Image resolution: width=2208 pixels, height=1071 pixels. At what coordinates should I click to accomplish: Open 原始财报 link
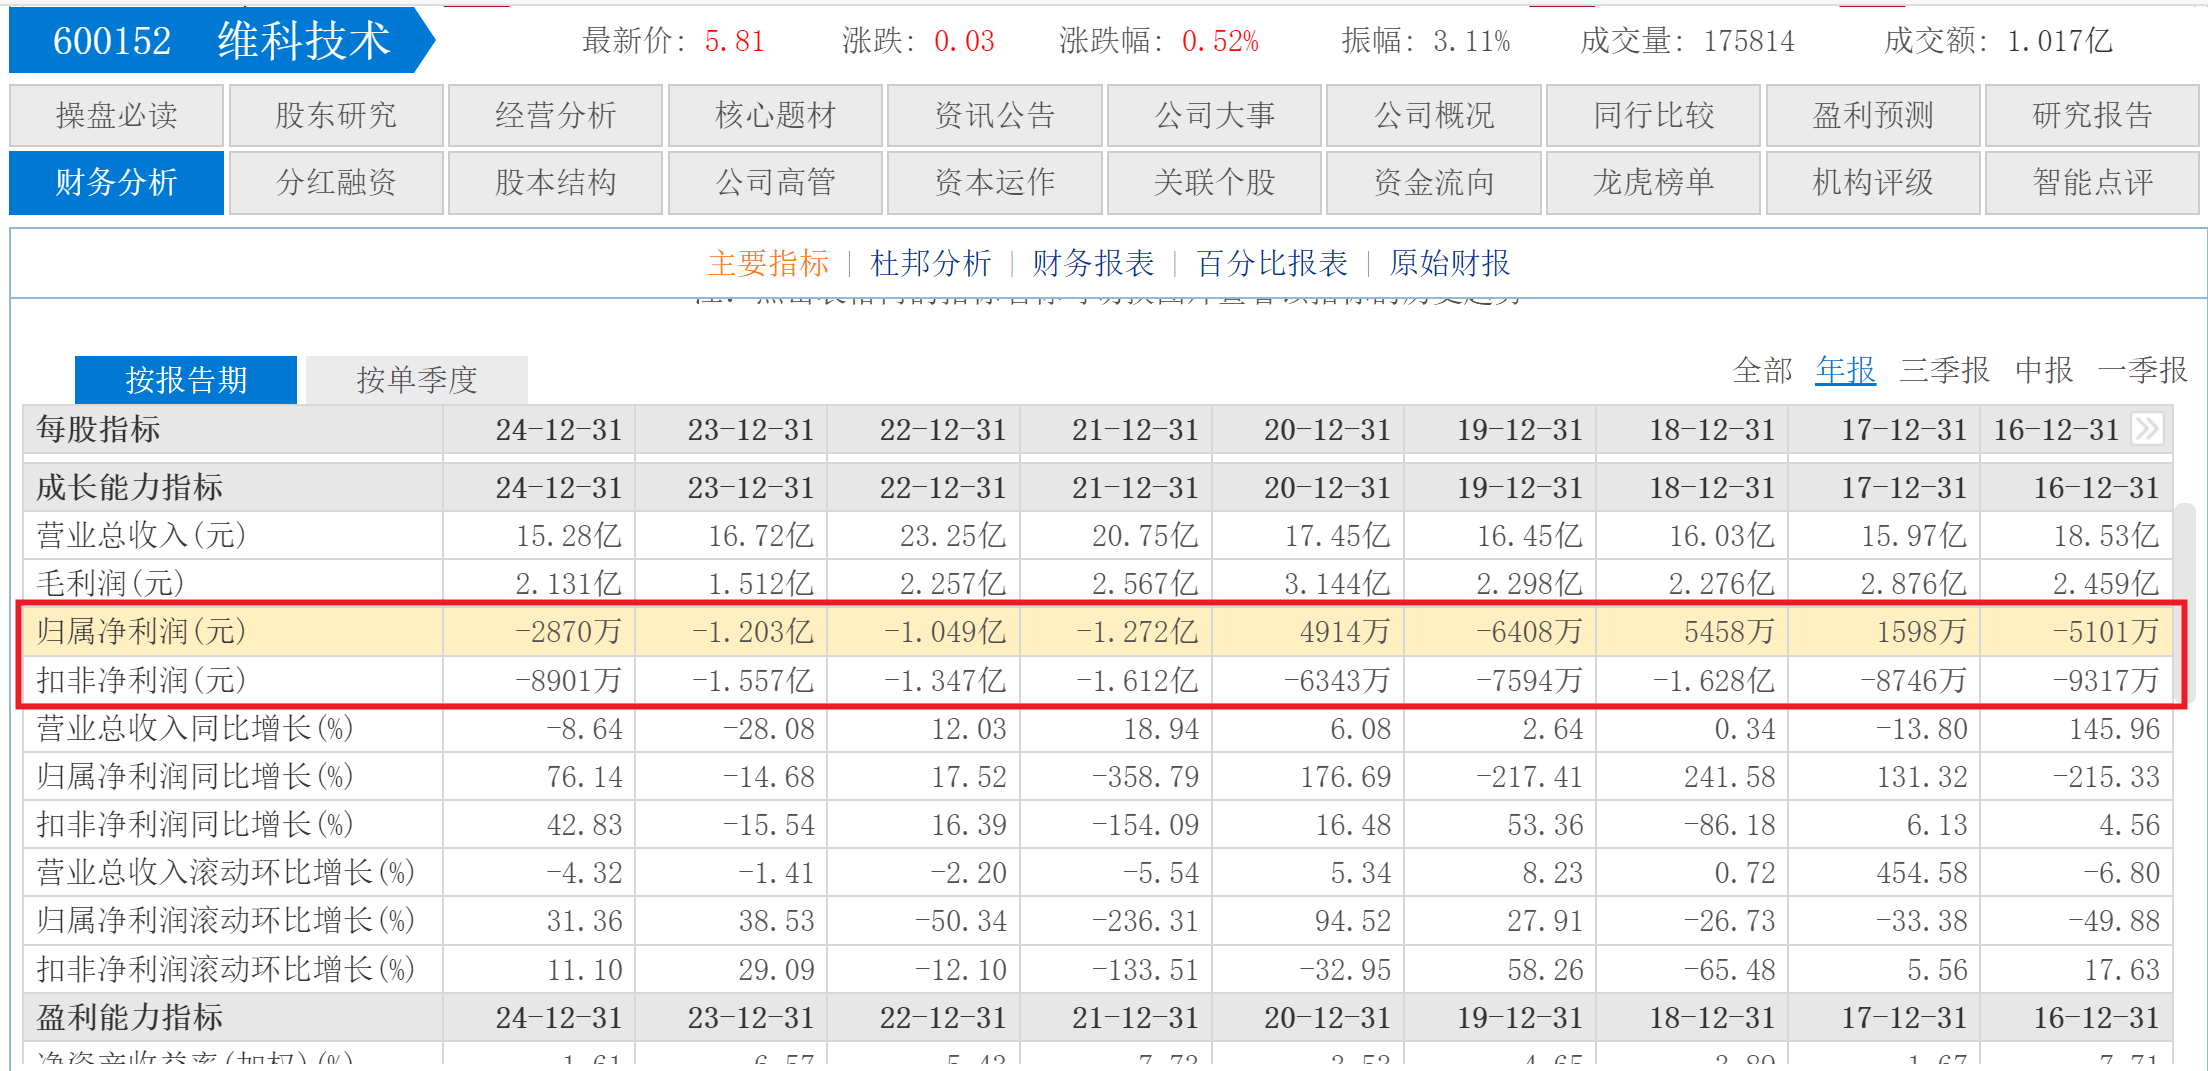coord(1450,263)
